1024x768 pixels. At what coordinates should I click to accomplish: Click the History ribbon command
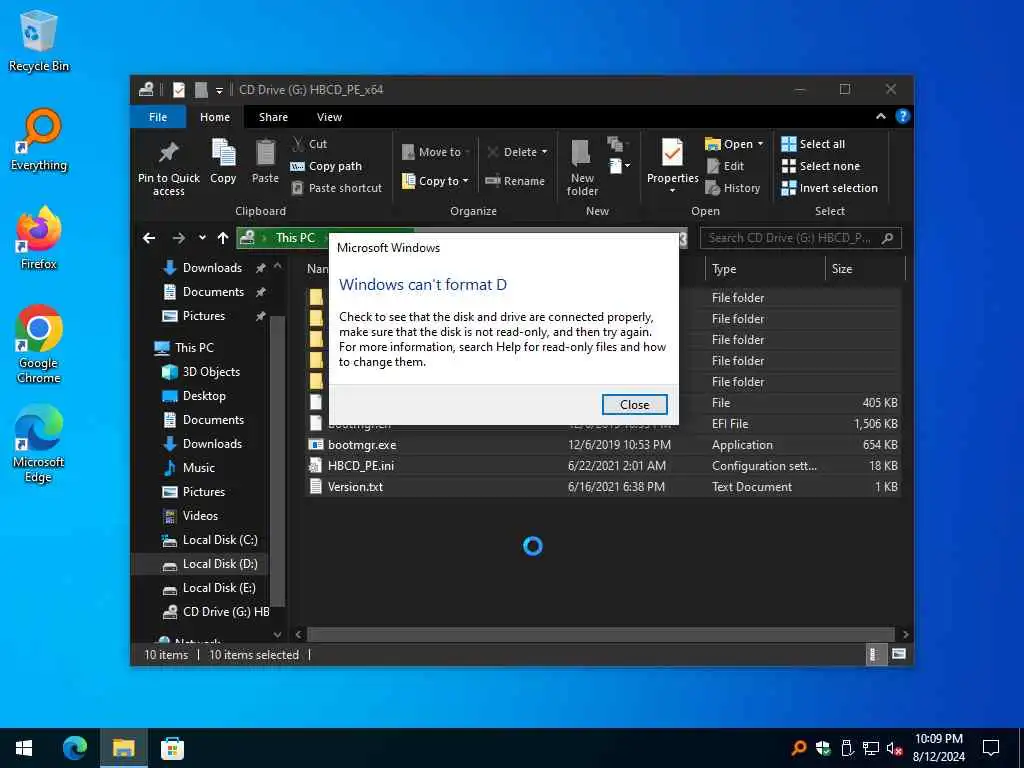733,188
